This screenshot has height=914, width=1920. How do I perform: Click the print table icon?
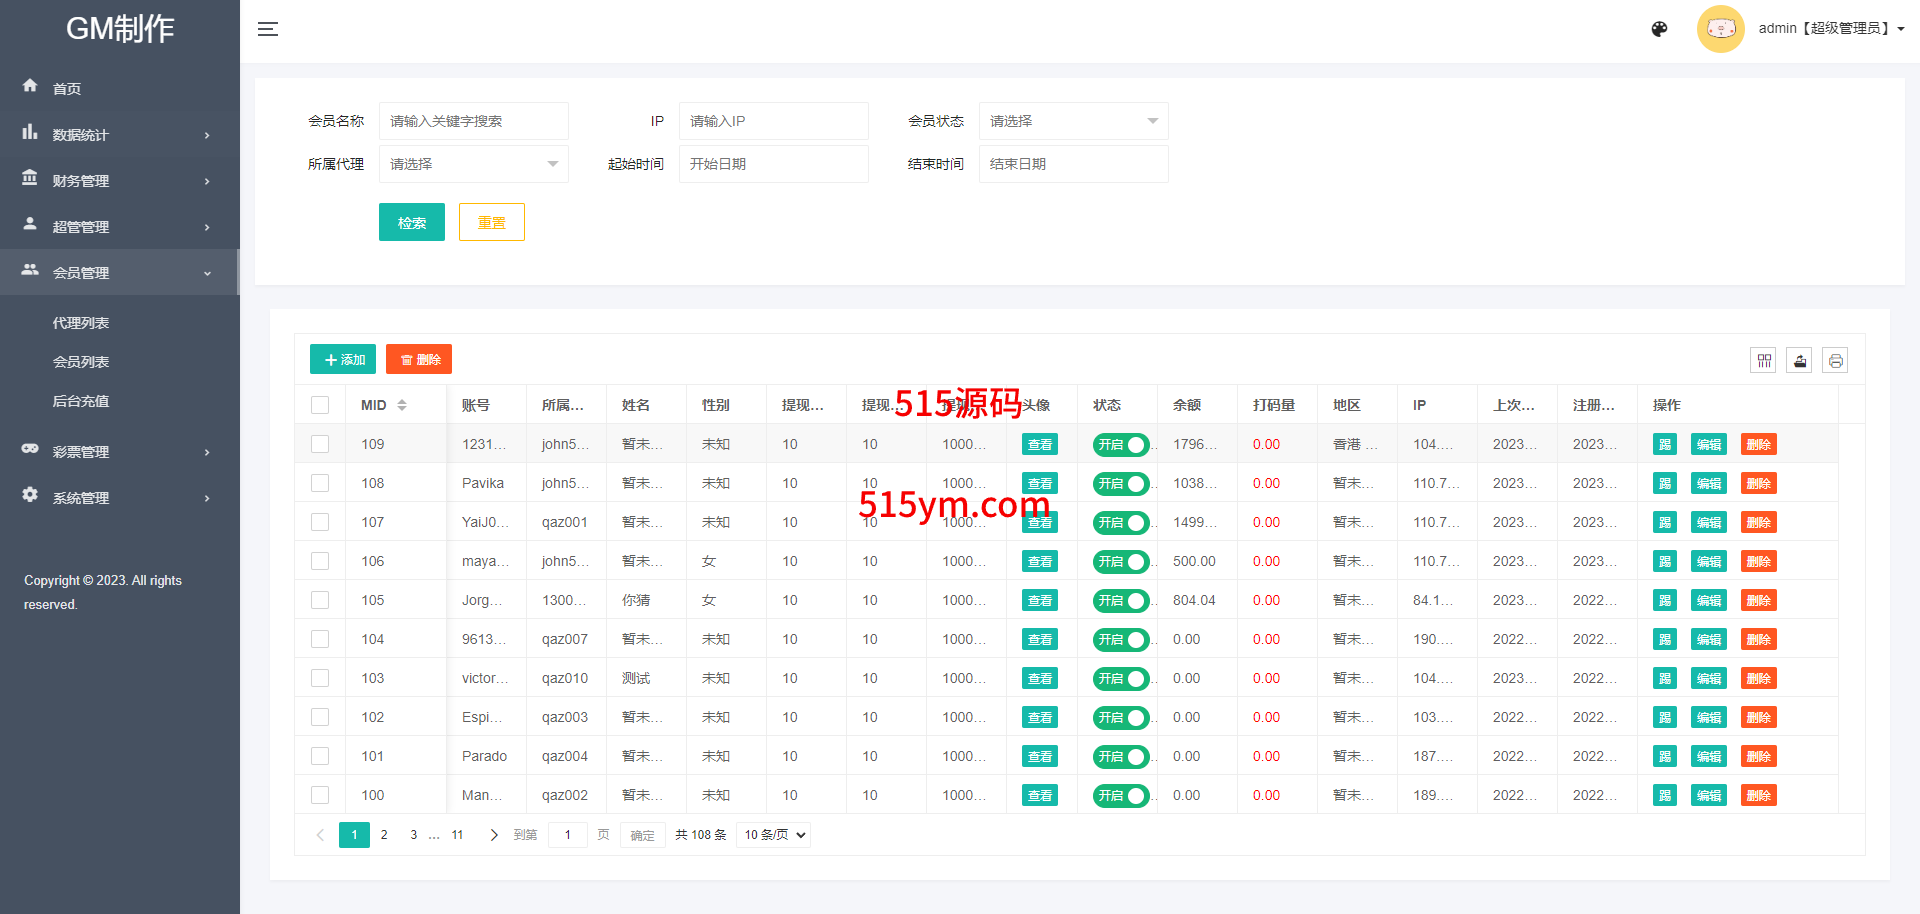click(x=1835, y=361)
